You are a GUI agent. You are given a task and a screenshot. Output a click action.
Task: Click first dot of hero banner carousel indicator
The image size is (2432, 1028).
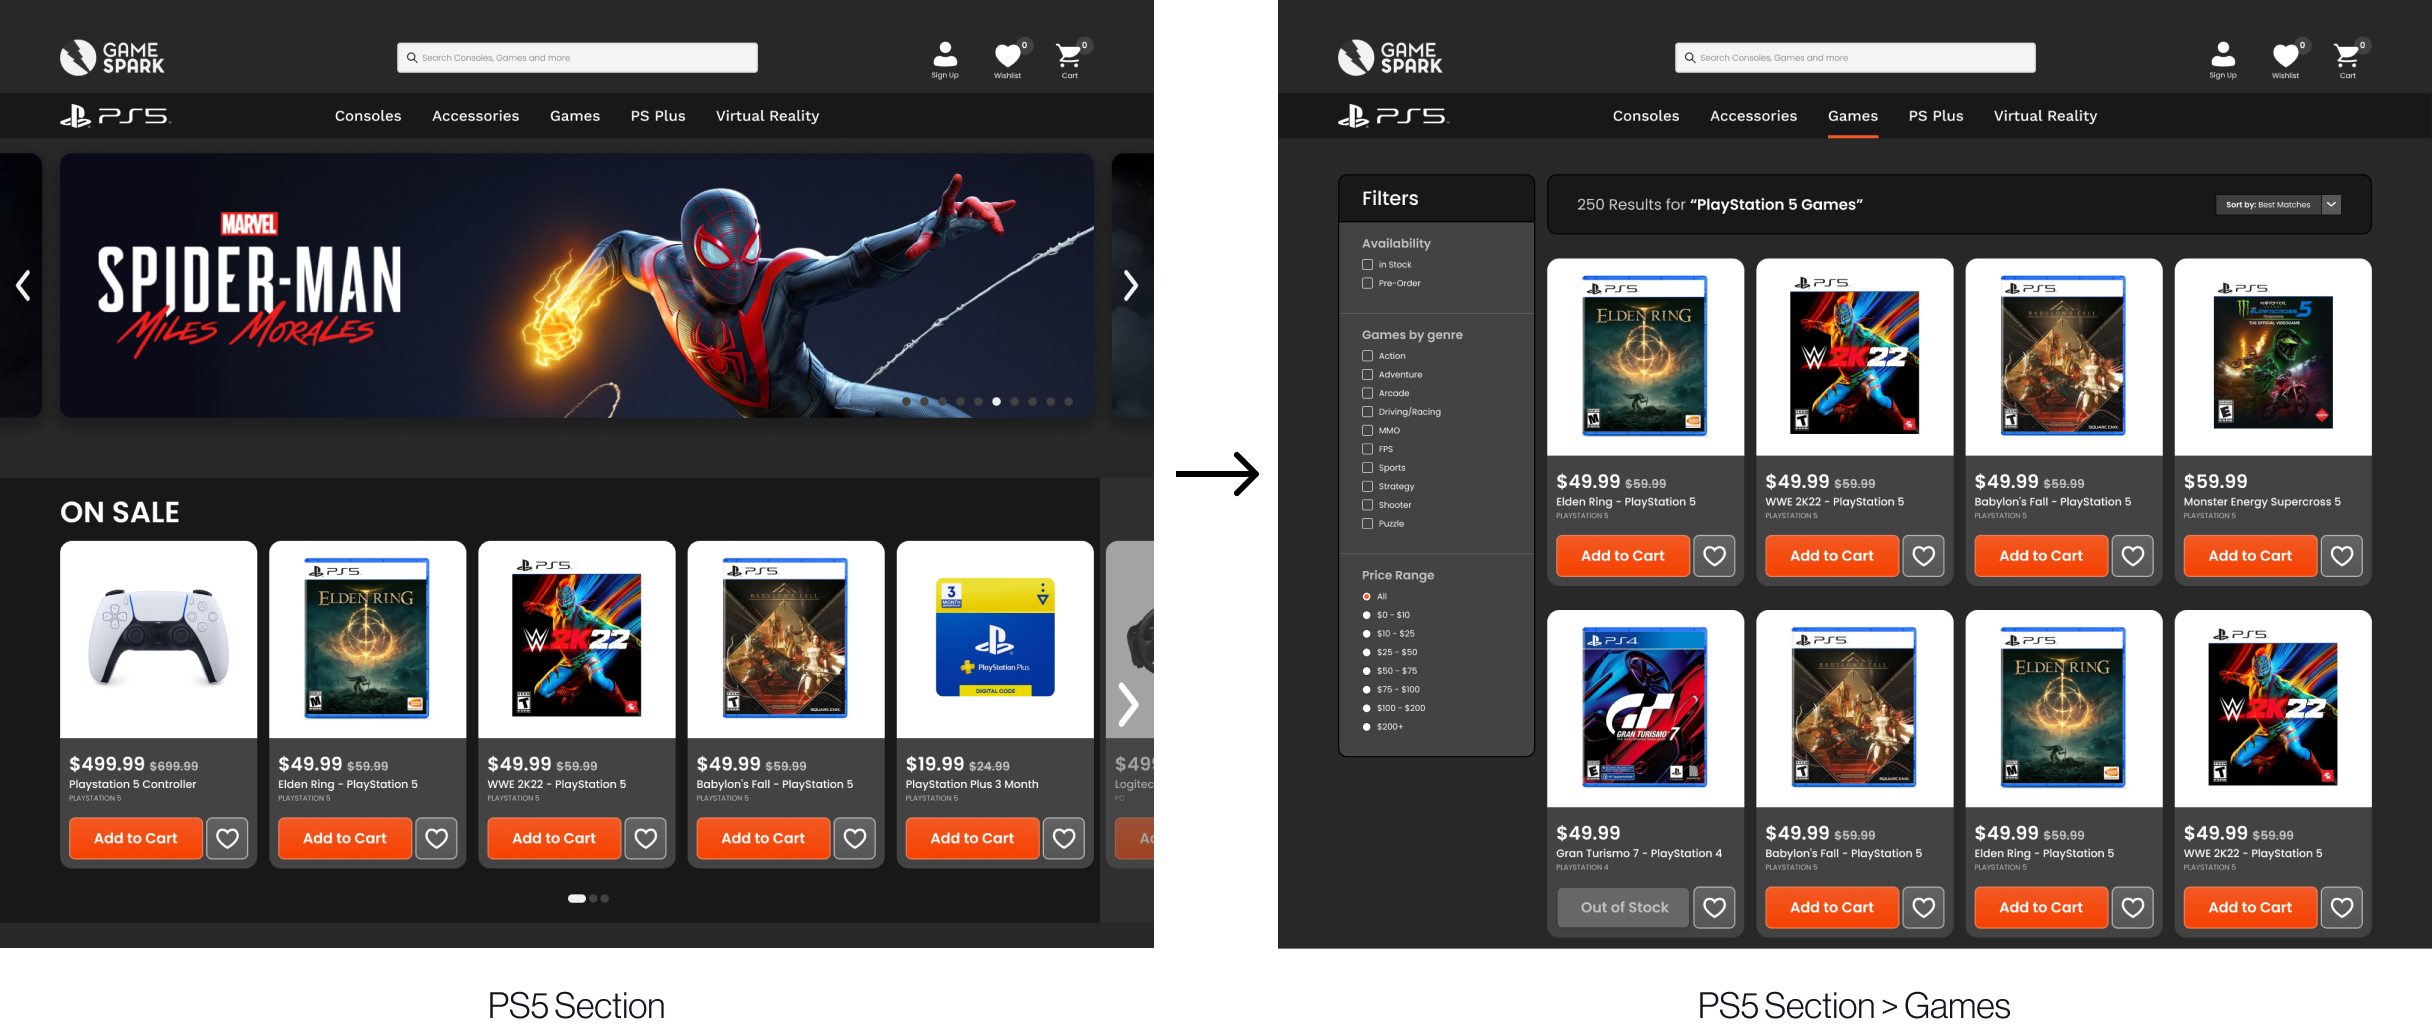tap(906, 401)
